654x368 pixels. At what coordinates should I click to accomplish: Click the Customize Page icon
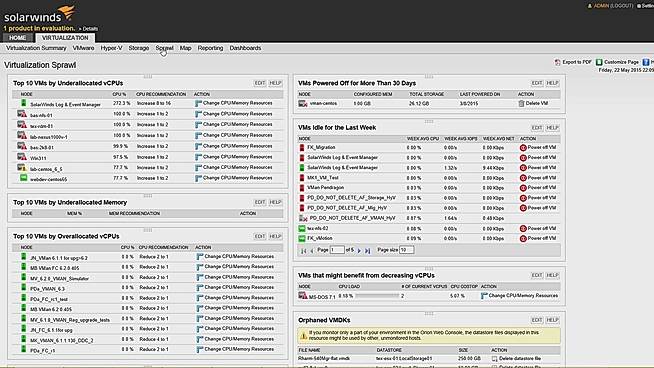(599, 62)
